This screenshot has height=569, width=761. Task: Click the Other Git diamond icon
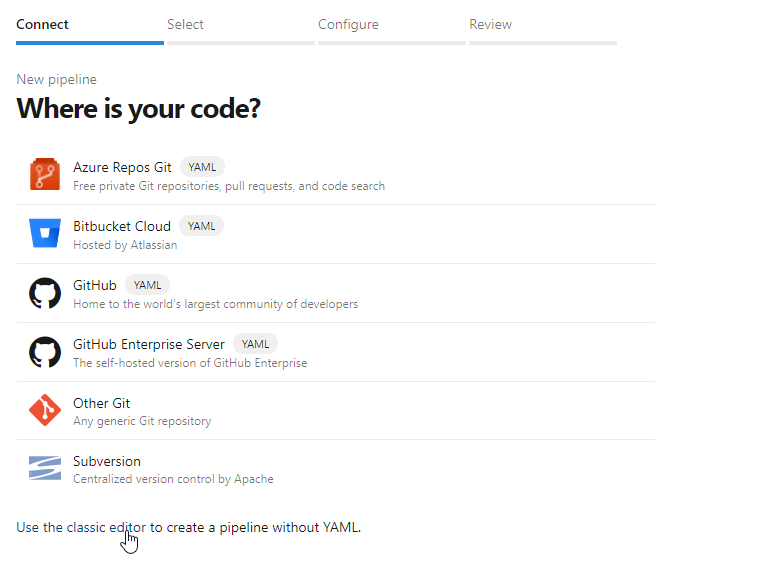pos(45,410)
